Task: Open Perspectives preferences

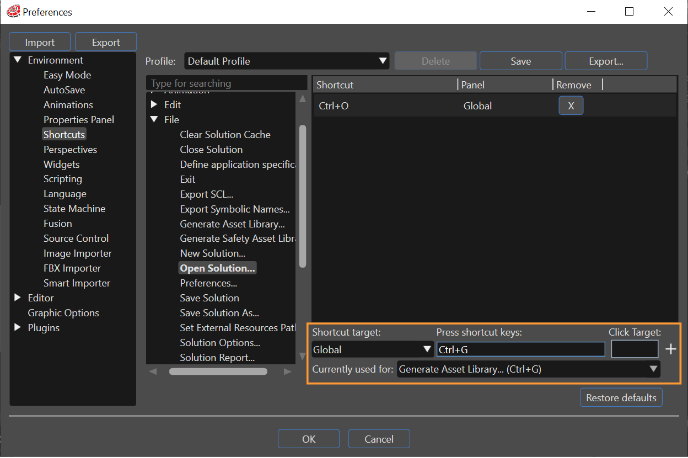Action: [x=70, y=150]
